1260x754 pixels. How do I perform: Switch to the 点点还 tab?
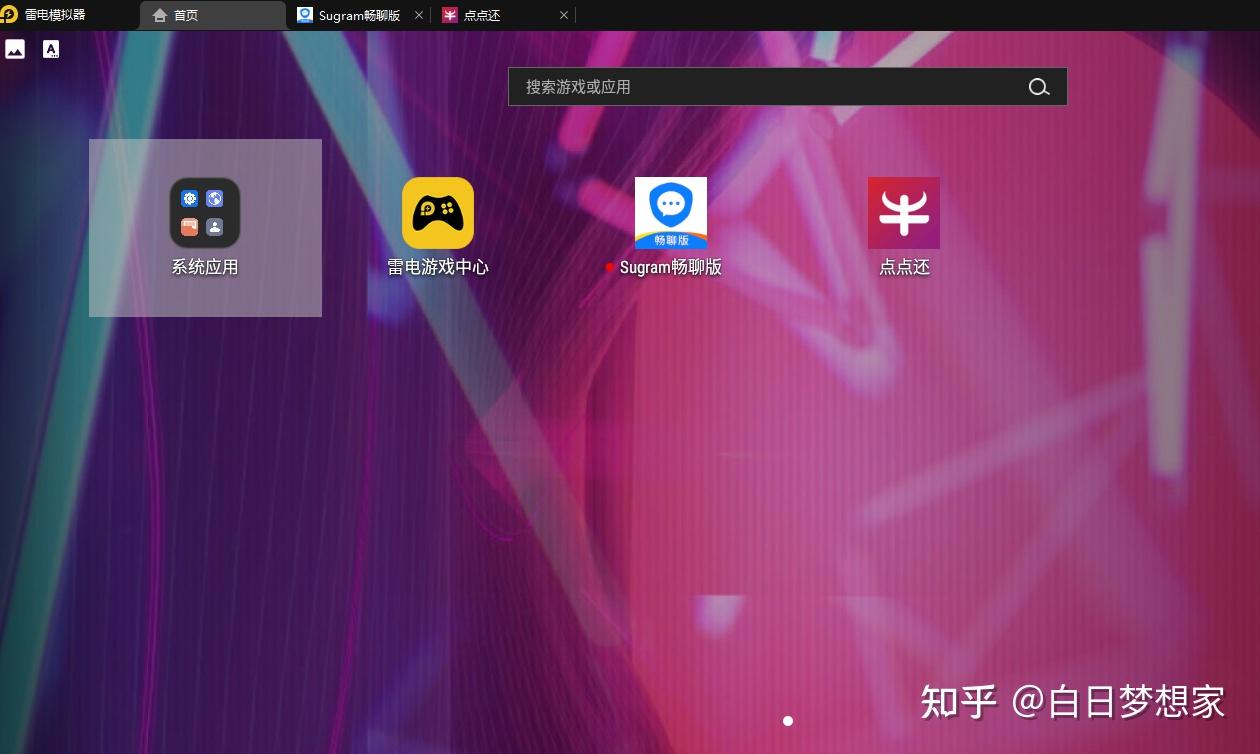tap(504, 15)
